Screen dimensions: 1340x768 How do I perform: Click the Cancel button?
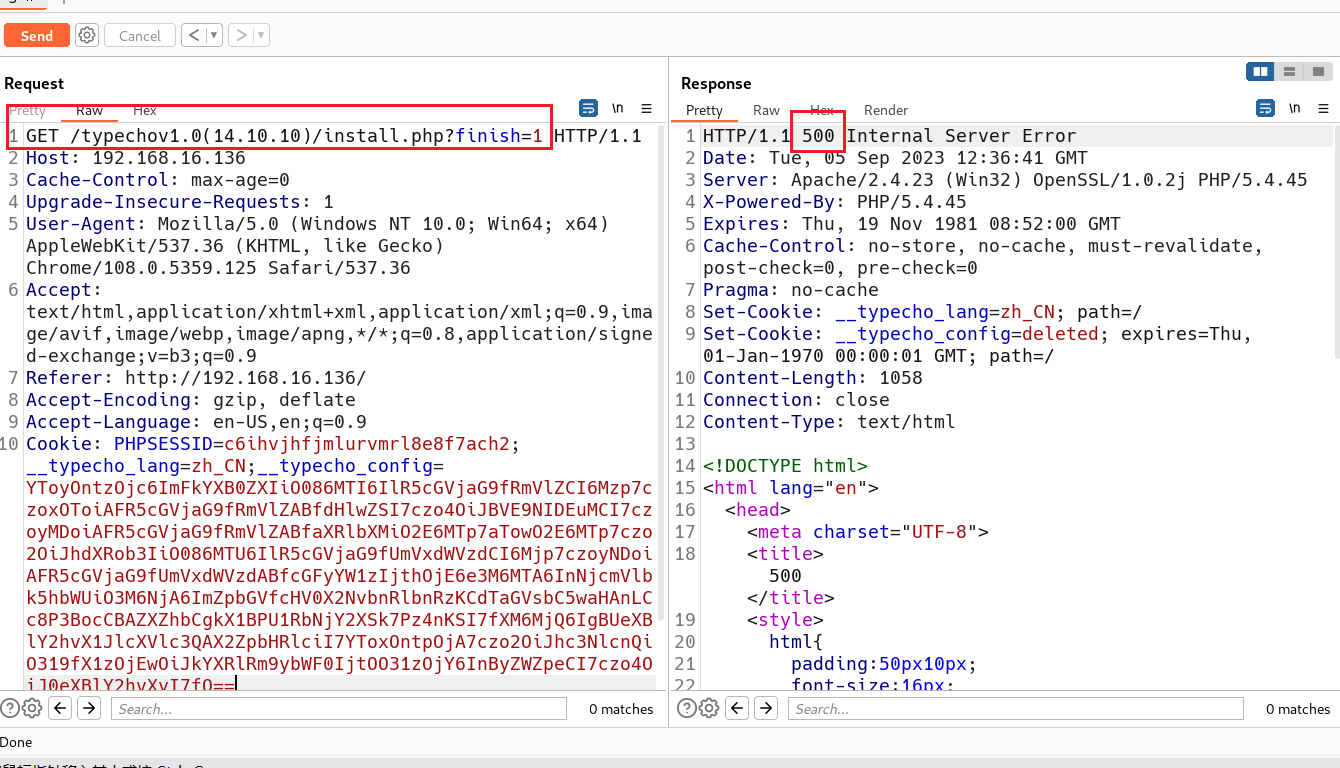coord(140,35)
